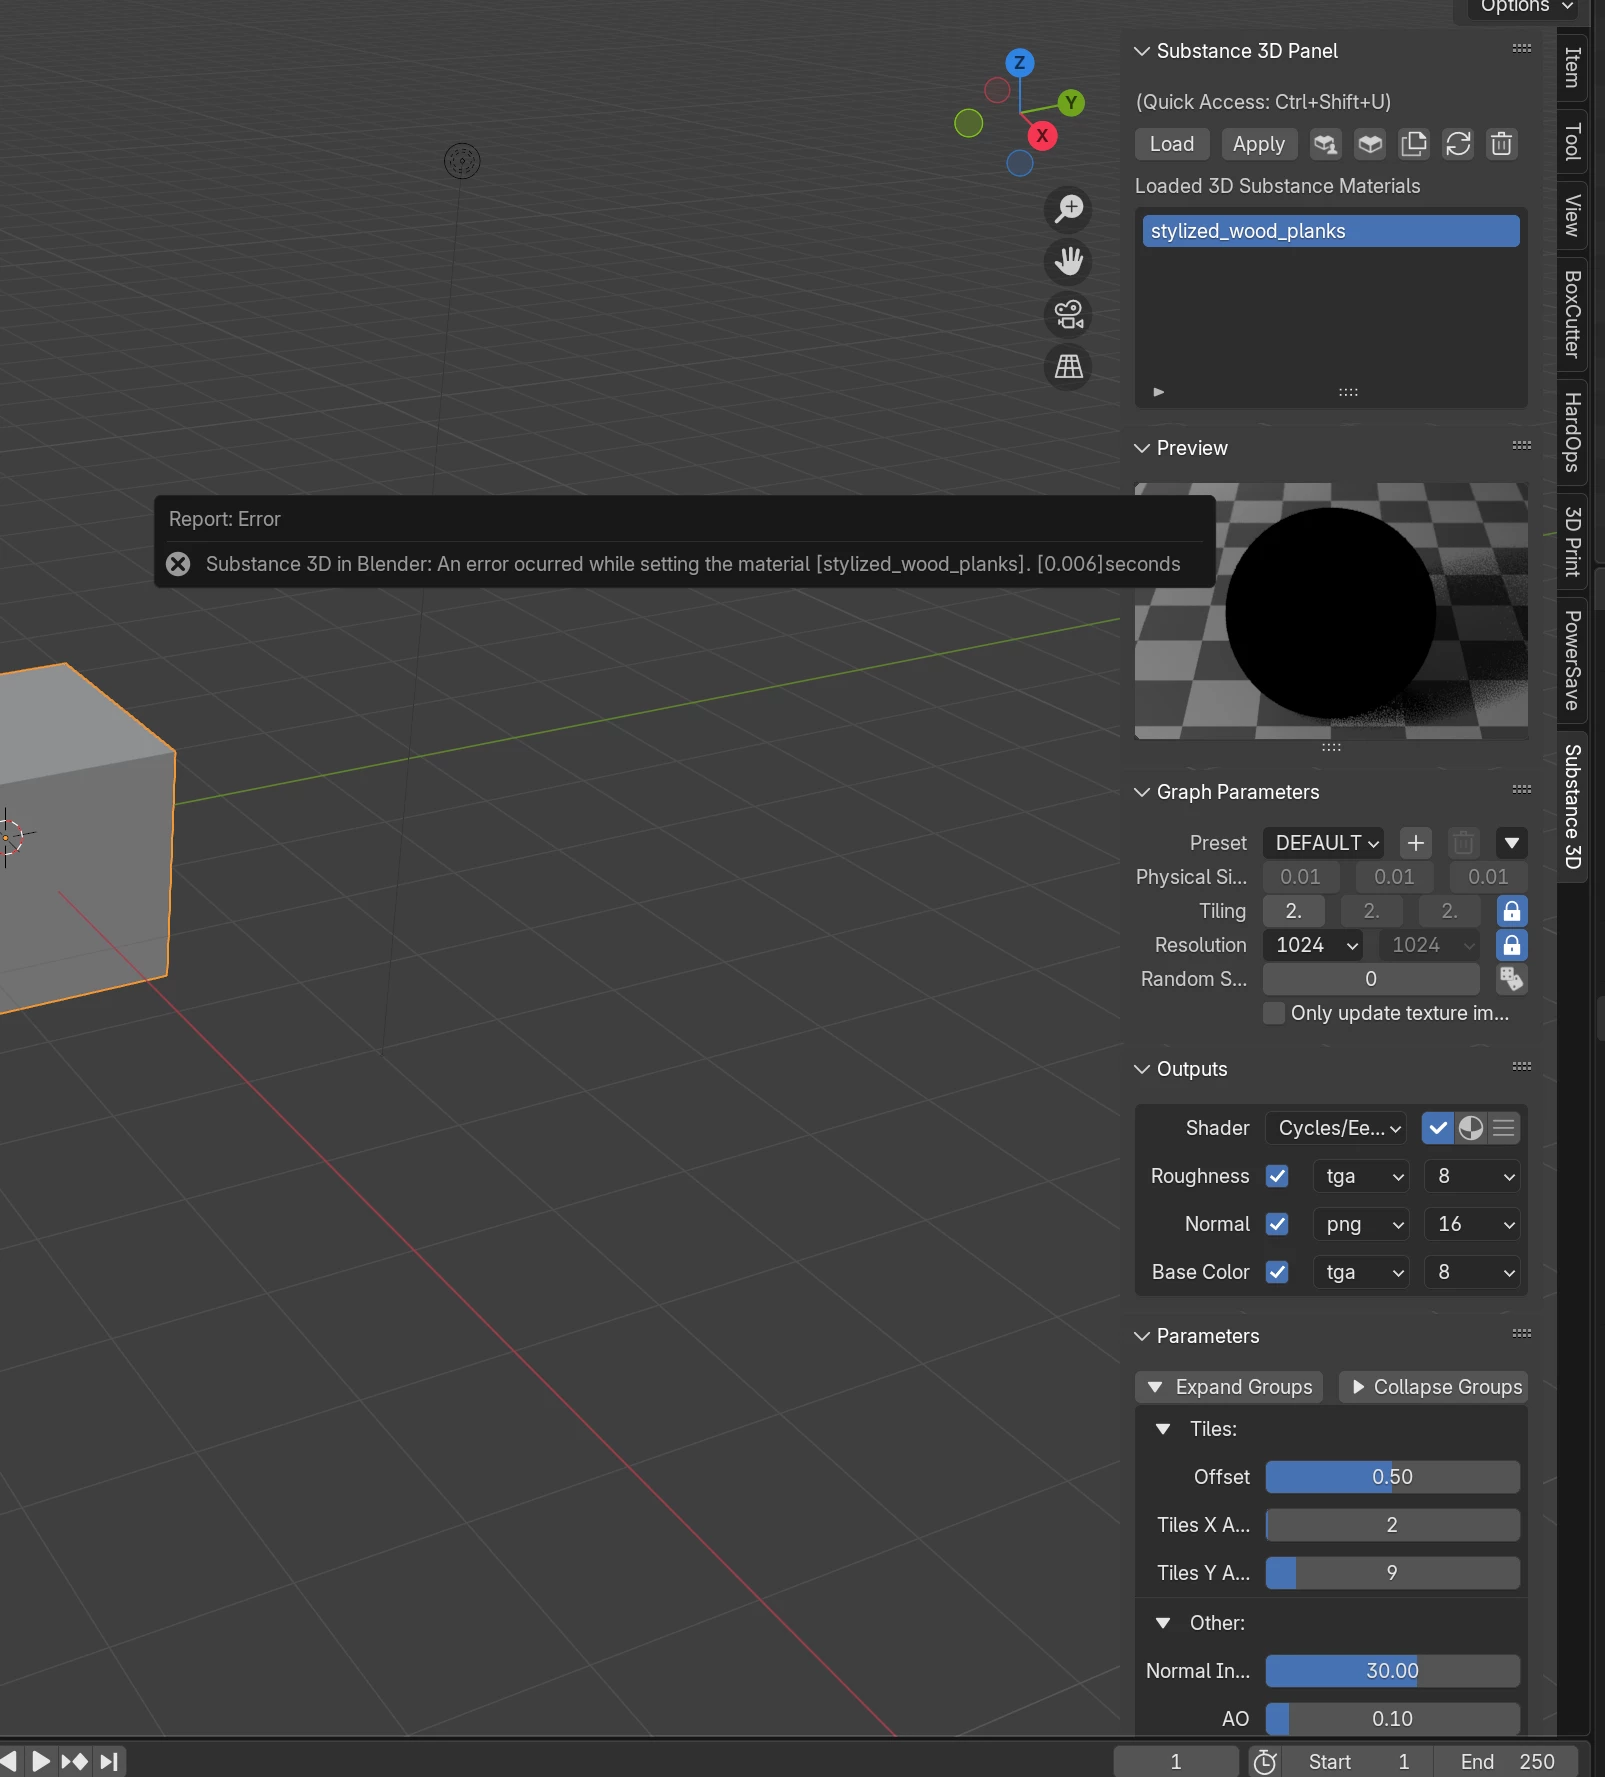
Task: Collapse the Tiles group
Action: pyautogui.click(x=1163, y=1429)
